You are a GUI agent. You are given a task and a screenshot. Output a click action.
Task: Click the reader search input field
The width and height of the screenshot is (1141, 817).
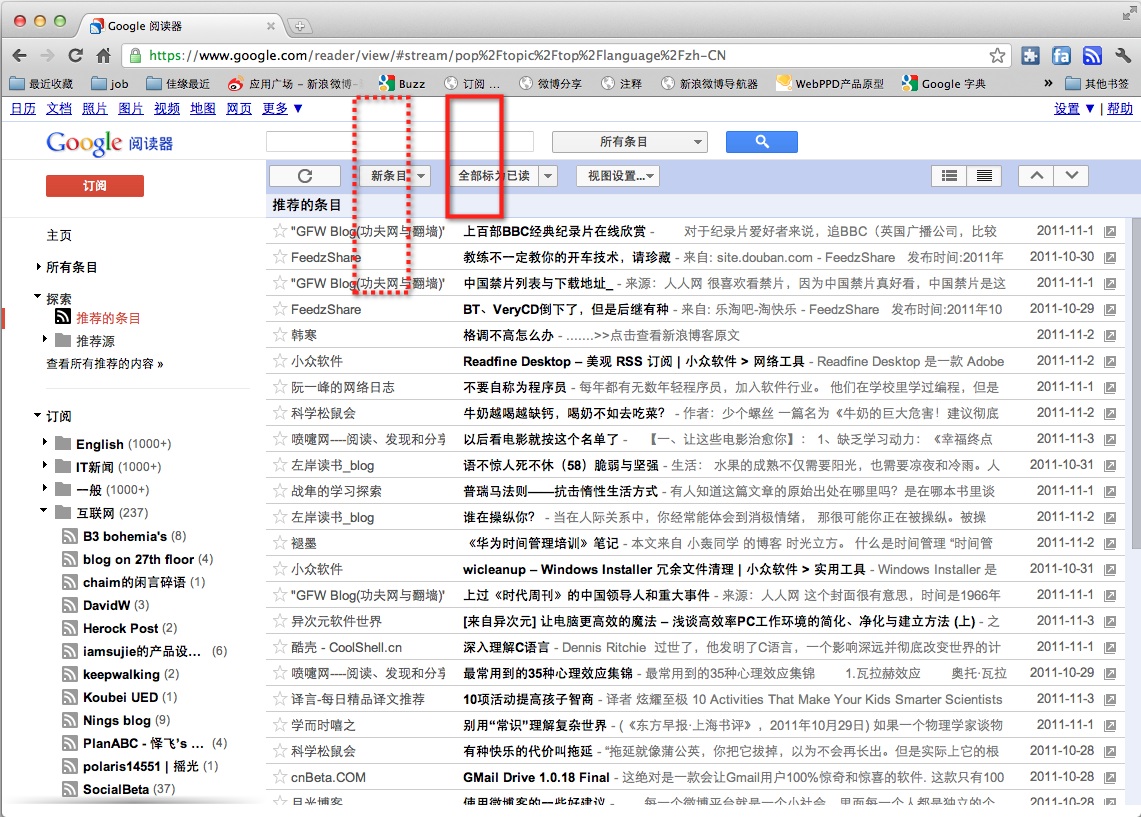[400, 142]
